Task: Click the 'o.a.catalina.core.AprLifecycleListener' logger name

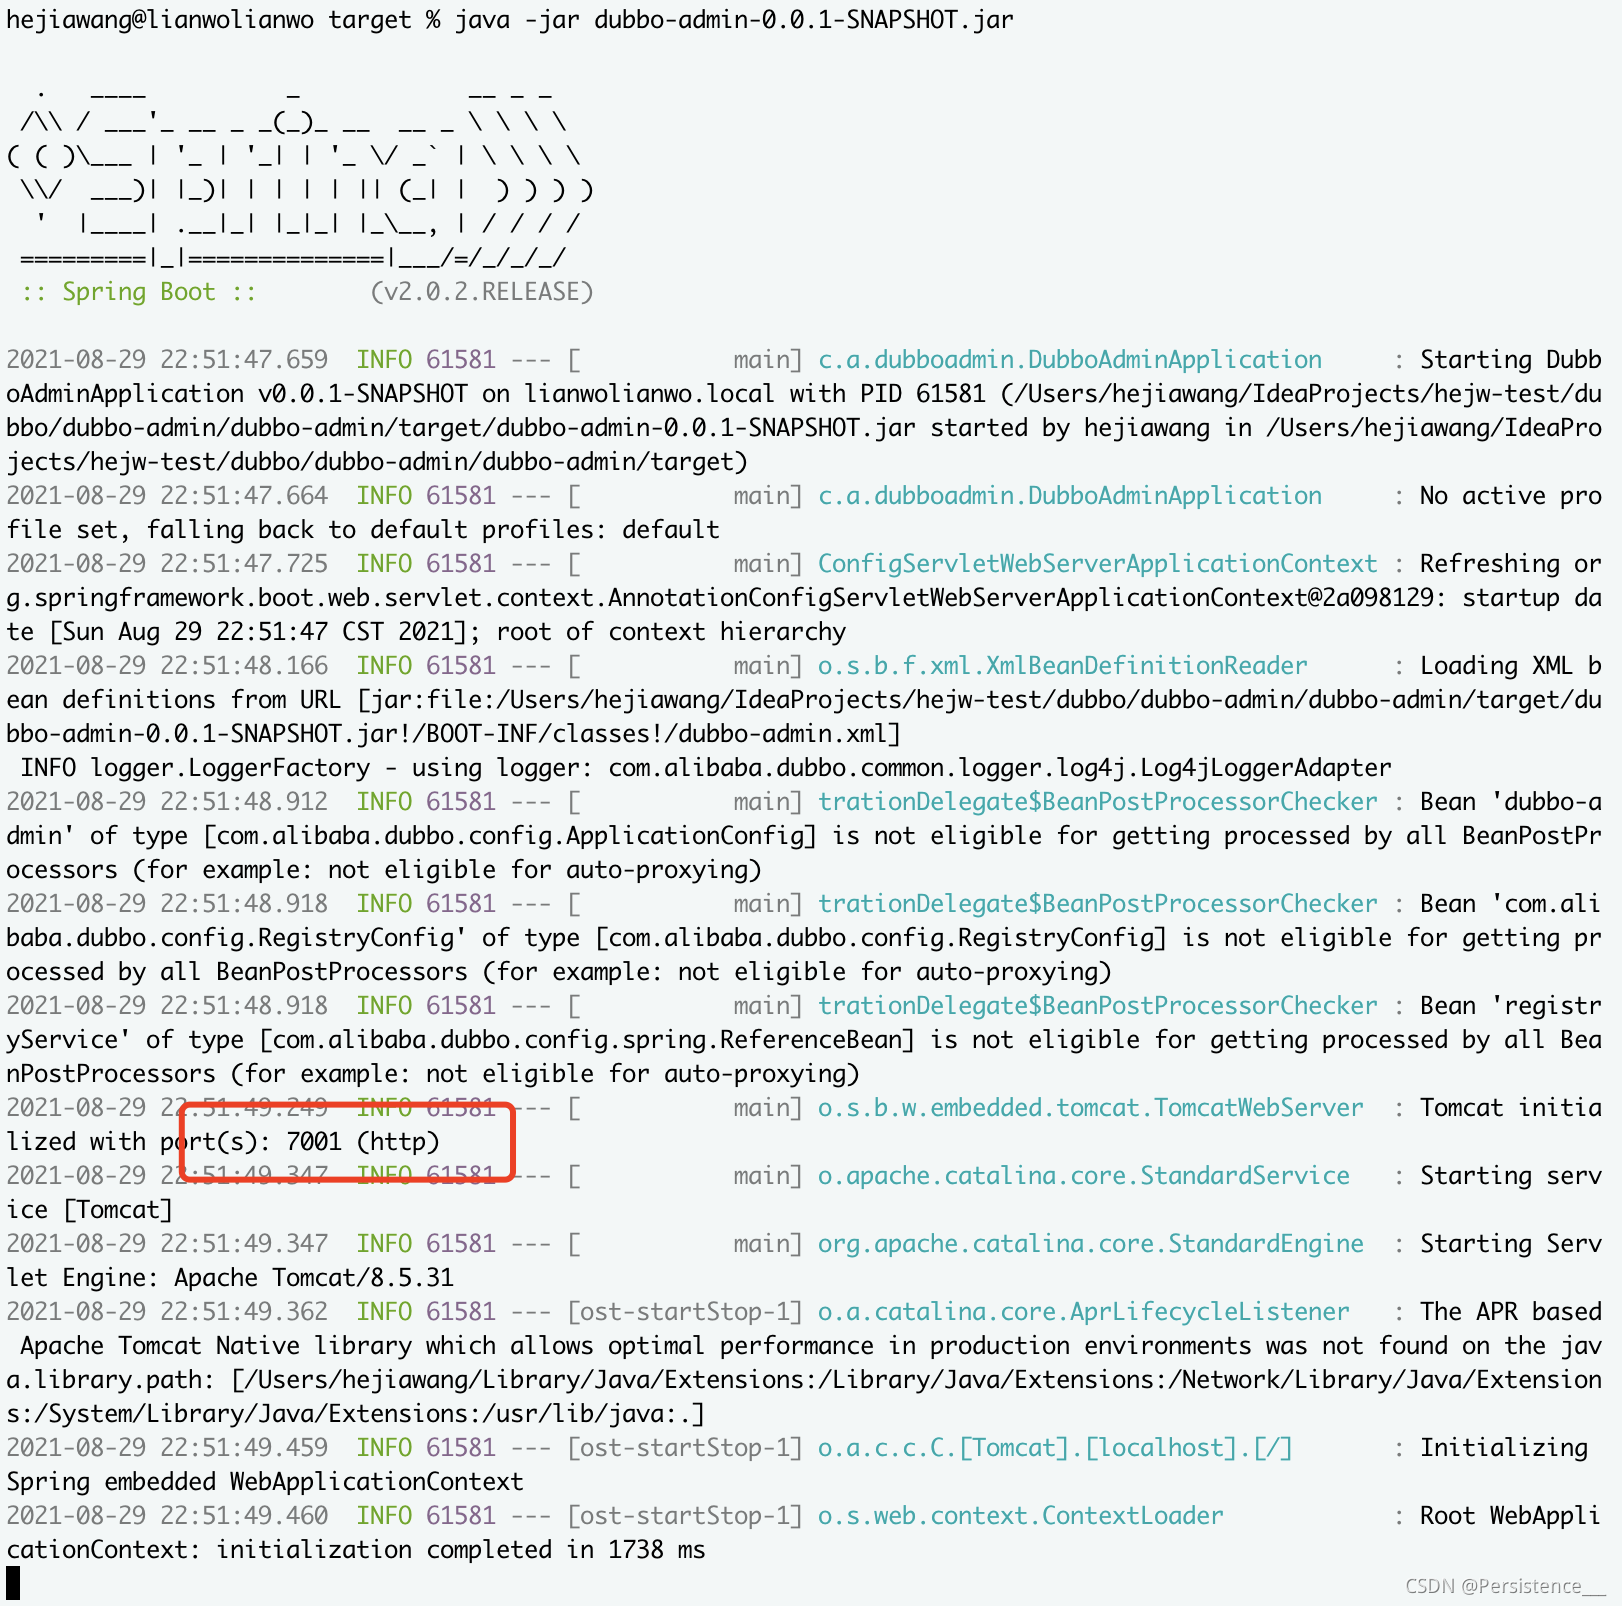Action: pyautogui.click(x=1084, y=1312)
